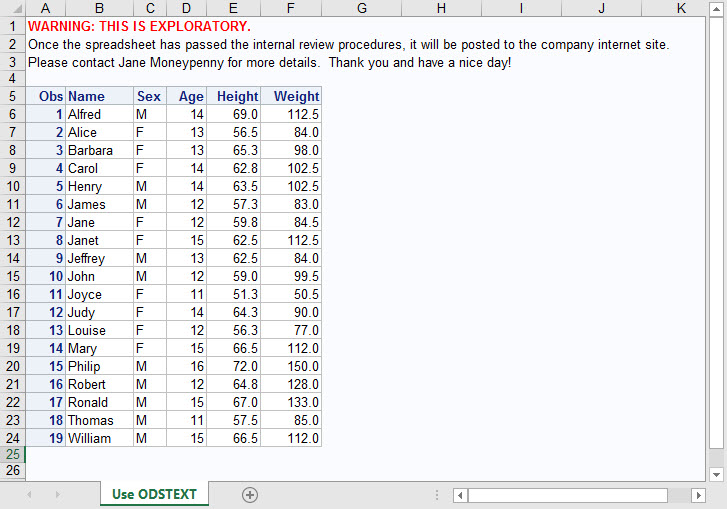Click the previous sheet navigation arrow
This screenshot has height=509, width=727.
pos(29,495)
